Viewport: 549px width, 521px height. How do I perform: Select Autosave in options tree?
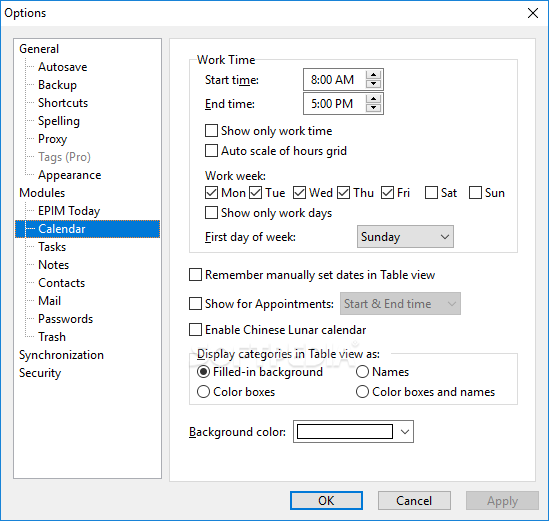(62, 67)
